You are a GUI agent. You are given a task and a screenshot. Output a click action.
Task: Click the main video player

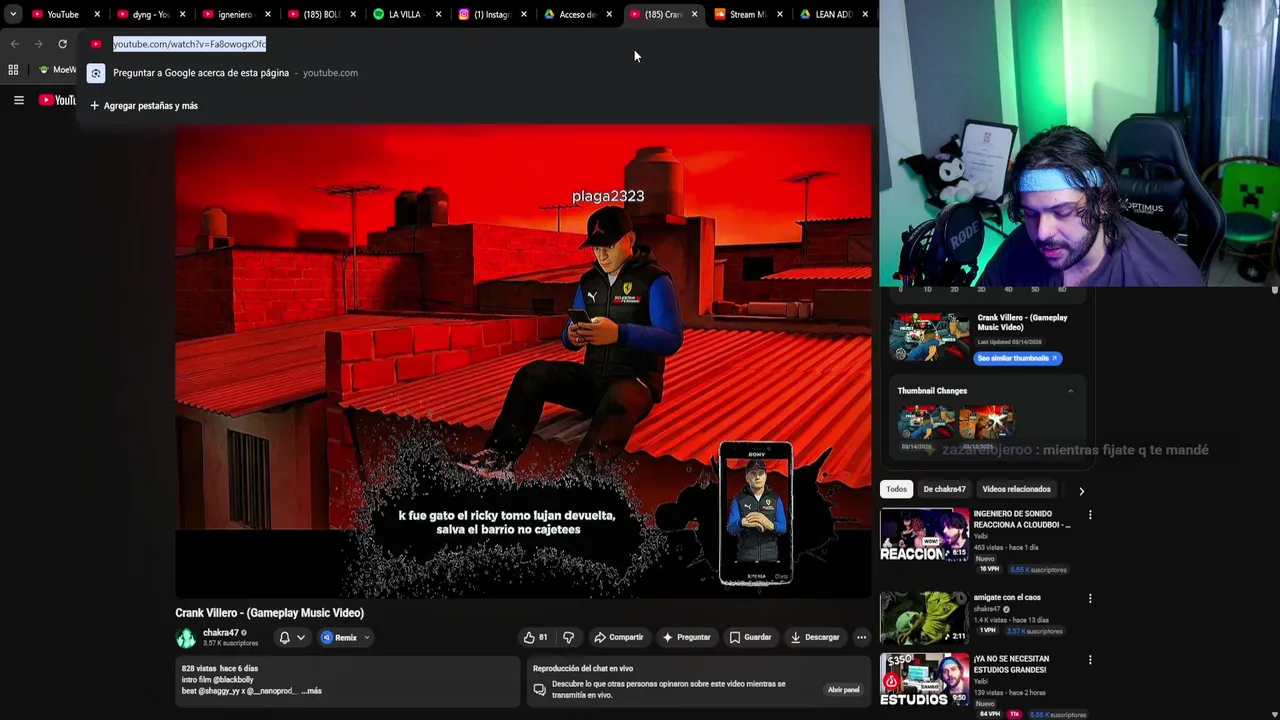coord(523,361)
